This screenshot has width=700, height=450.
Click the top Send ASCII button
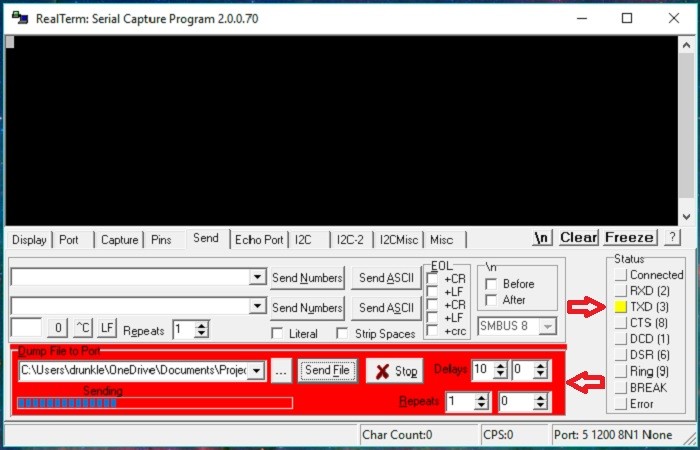coord(386,278)
